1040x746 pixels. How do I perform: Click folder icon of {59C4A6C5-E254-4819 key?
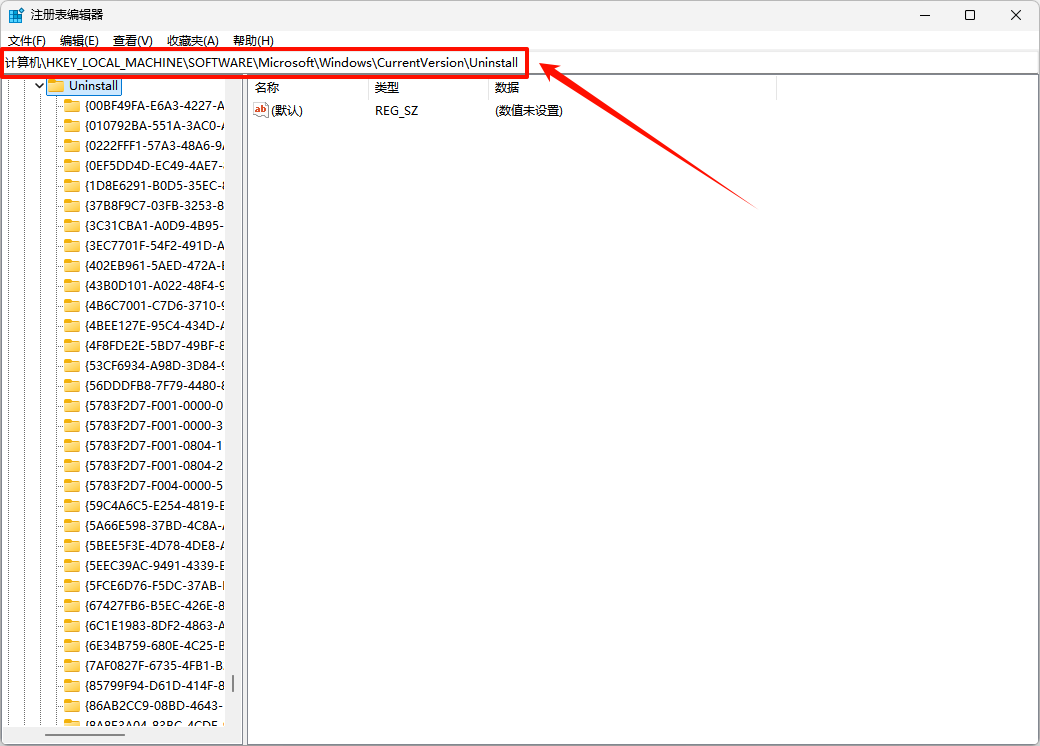tap(71, 505)
